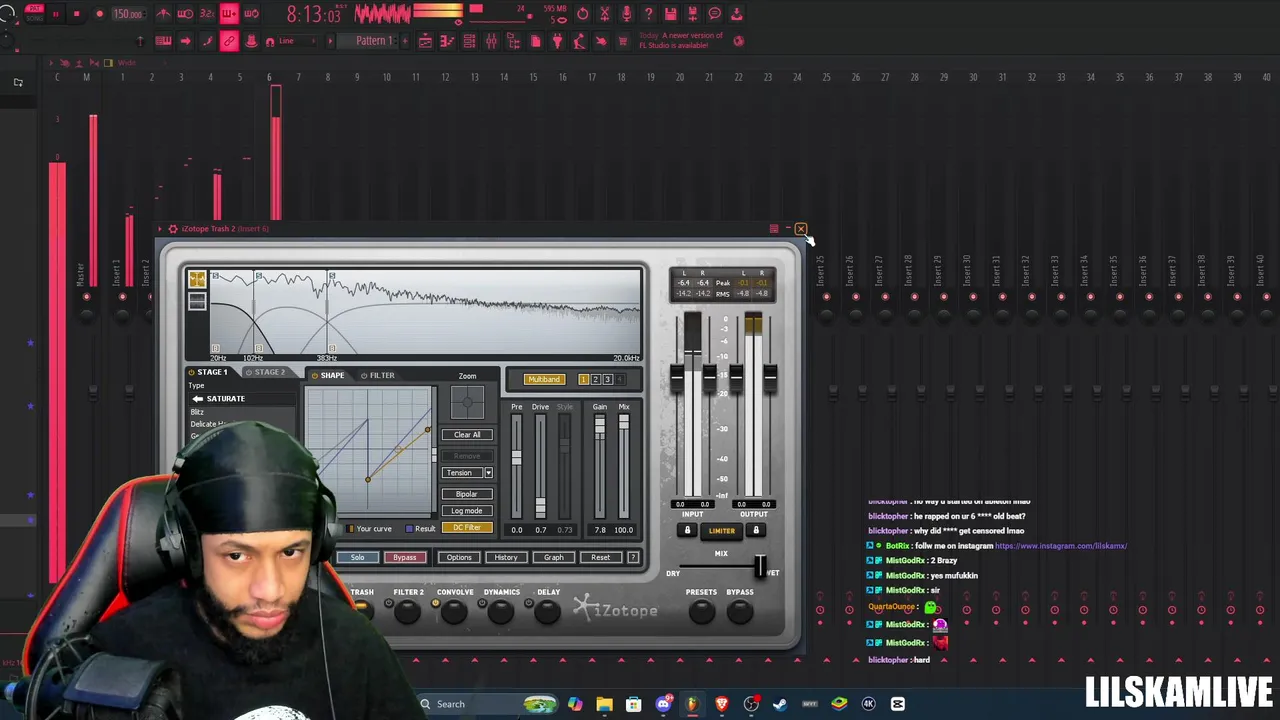Open the piano roll icon
Image resolution: width=1280 pixels, height=720 pixels.
[447, 41]
